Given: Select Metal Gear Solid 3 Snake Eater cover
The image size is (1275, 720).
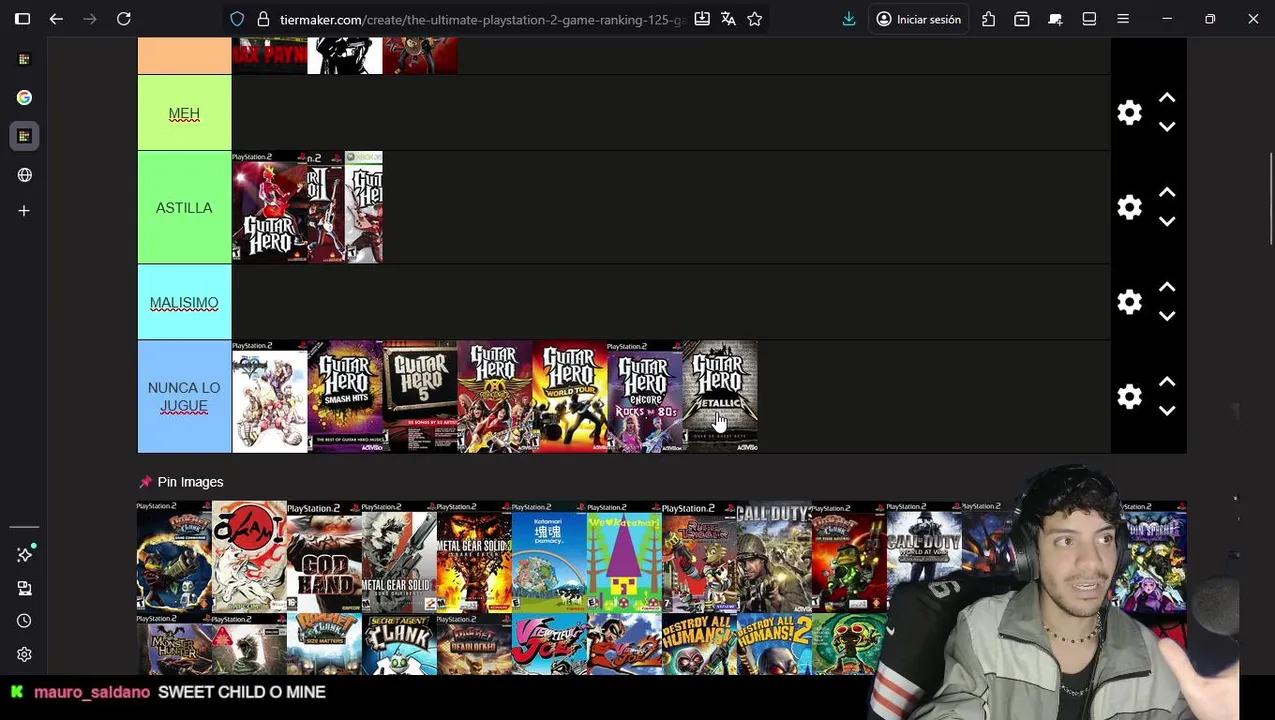Looking at the screenshot, I should (474, 557).
